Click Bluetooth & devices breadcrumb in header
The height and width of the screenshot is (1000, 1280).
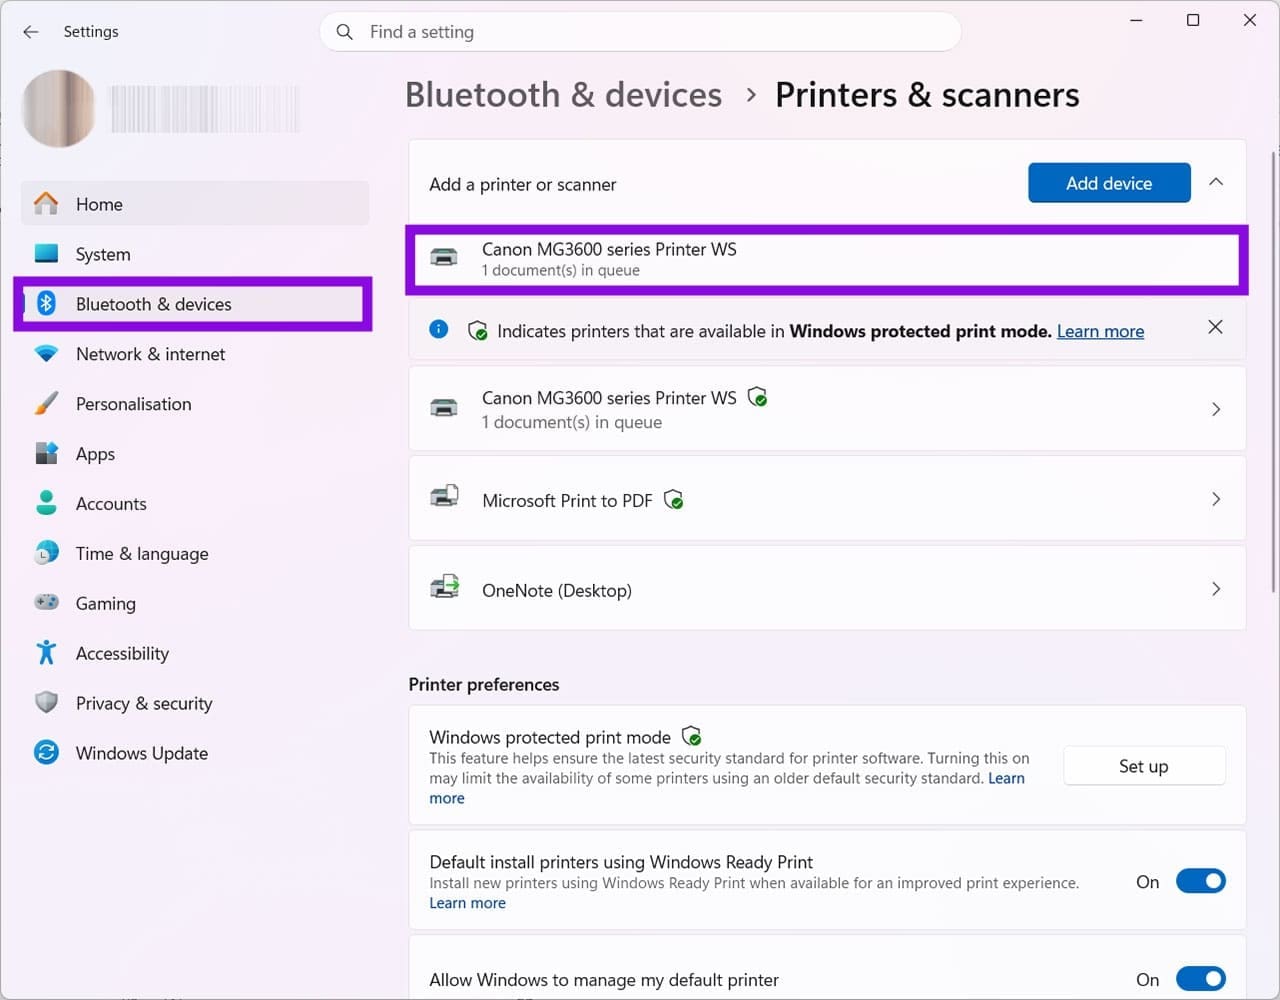pyautogui.click(x=563, y=95)
